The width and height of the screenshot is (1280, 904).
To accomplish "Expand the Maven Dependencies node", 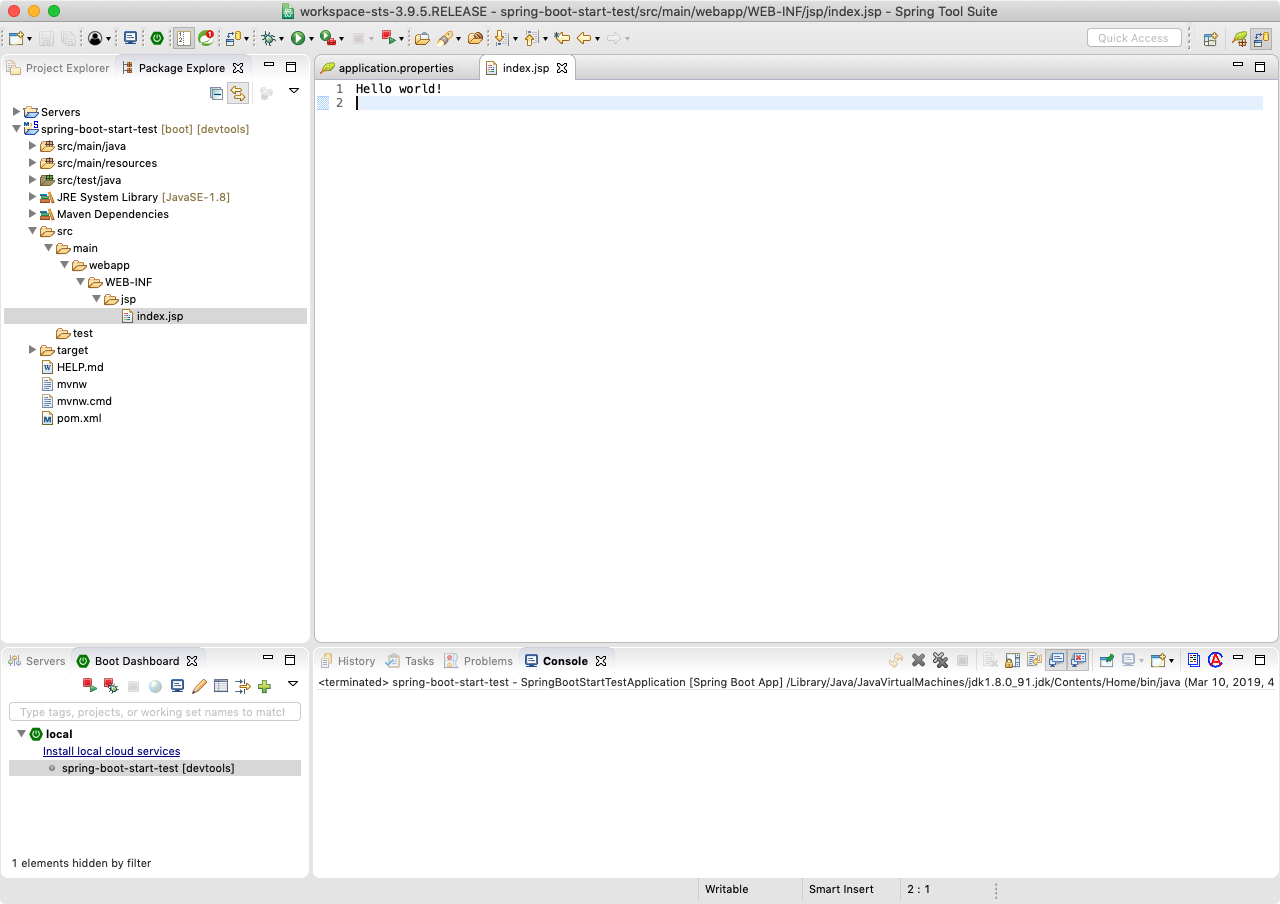I will (32, 214).
